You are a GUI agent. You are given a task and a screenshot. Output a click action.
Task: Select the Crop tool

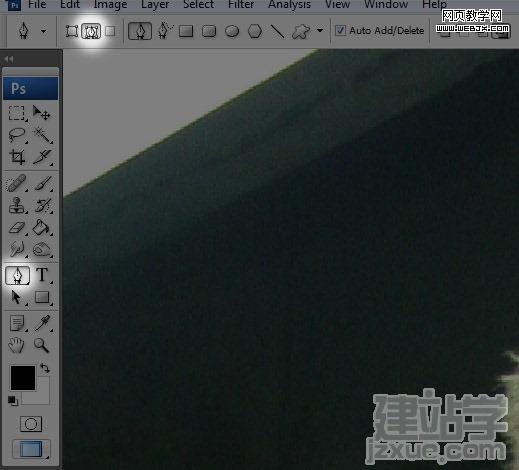(x=17, y=157)
